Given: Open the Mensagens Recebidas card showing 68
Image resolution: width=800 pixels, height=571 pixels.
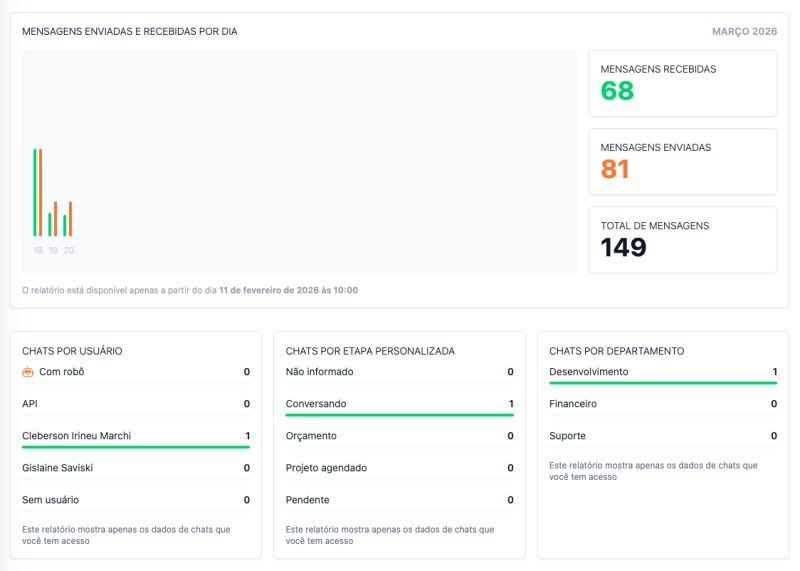Looking at the screenshot, I should pos(682,84).
